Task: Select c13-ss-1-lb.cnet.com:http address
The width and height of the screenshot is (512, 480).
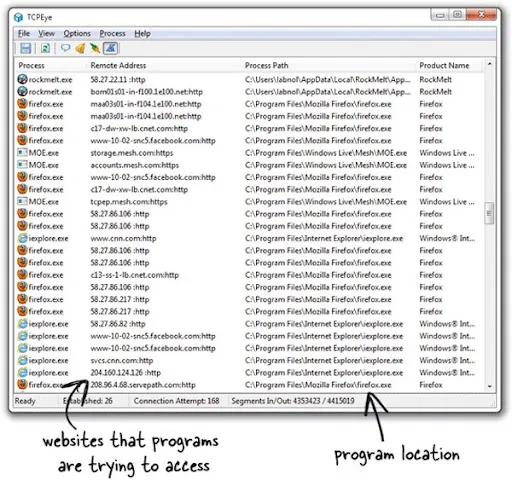Action: click(x=135, y=275)
